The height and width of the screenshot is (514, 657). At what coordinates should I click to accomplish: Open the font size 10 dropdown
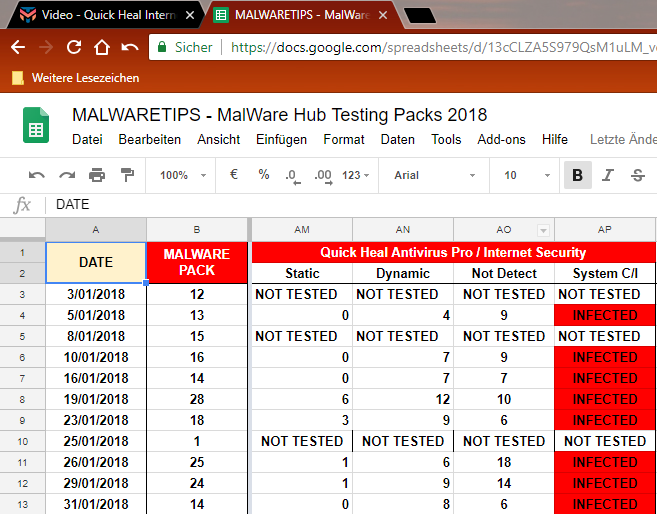(x=527, y=175)
